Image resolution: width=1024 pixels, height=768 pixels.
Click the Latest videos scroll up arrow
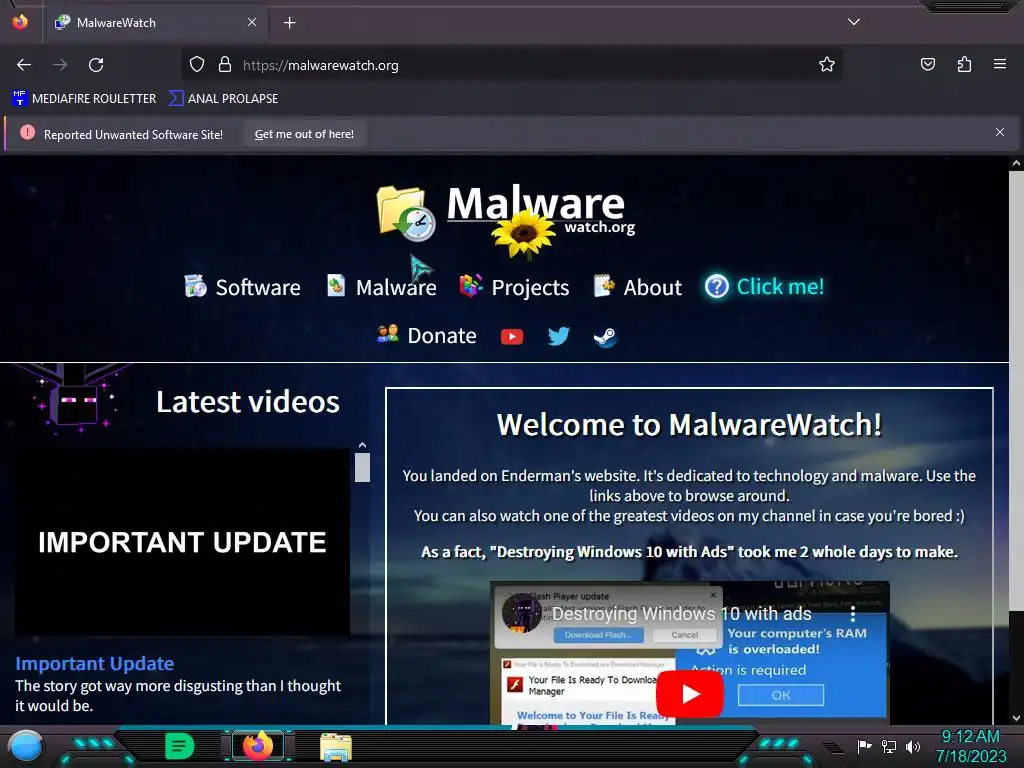click(x=362, y=445)
